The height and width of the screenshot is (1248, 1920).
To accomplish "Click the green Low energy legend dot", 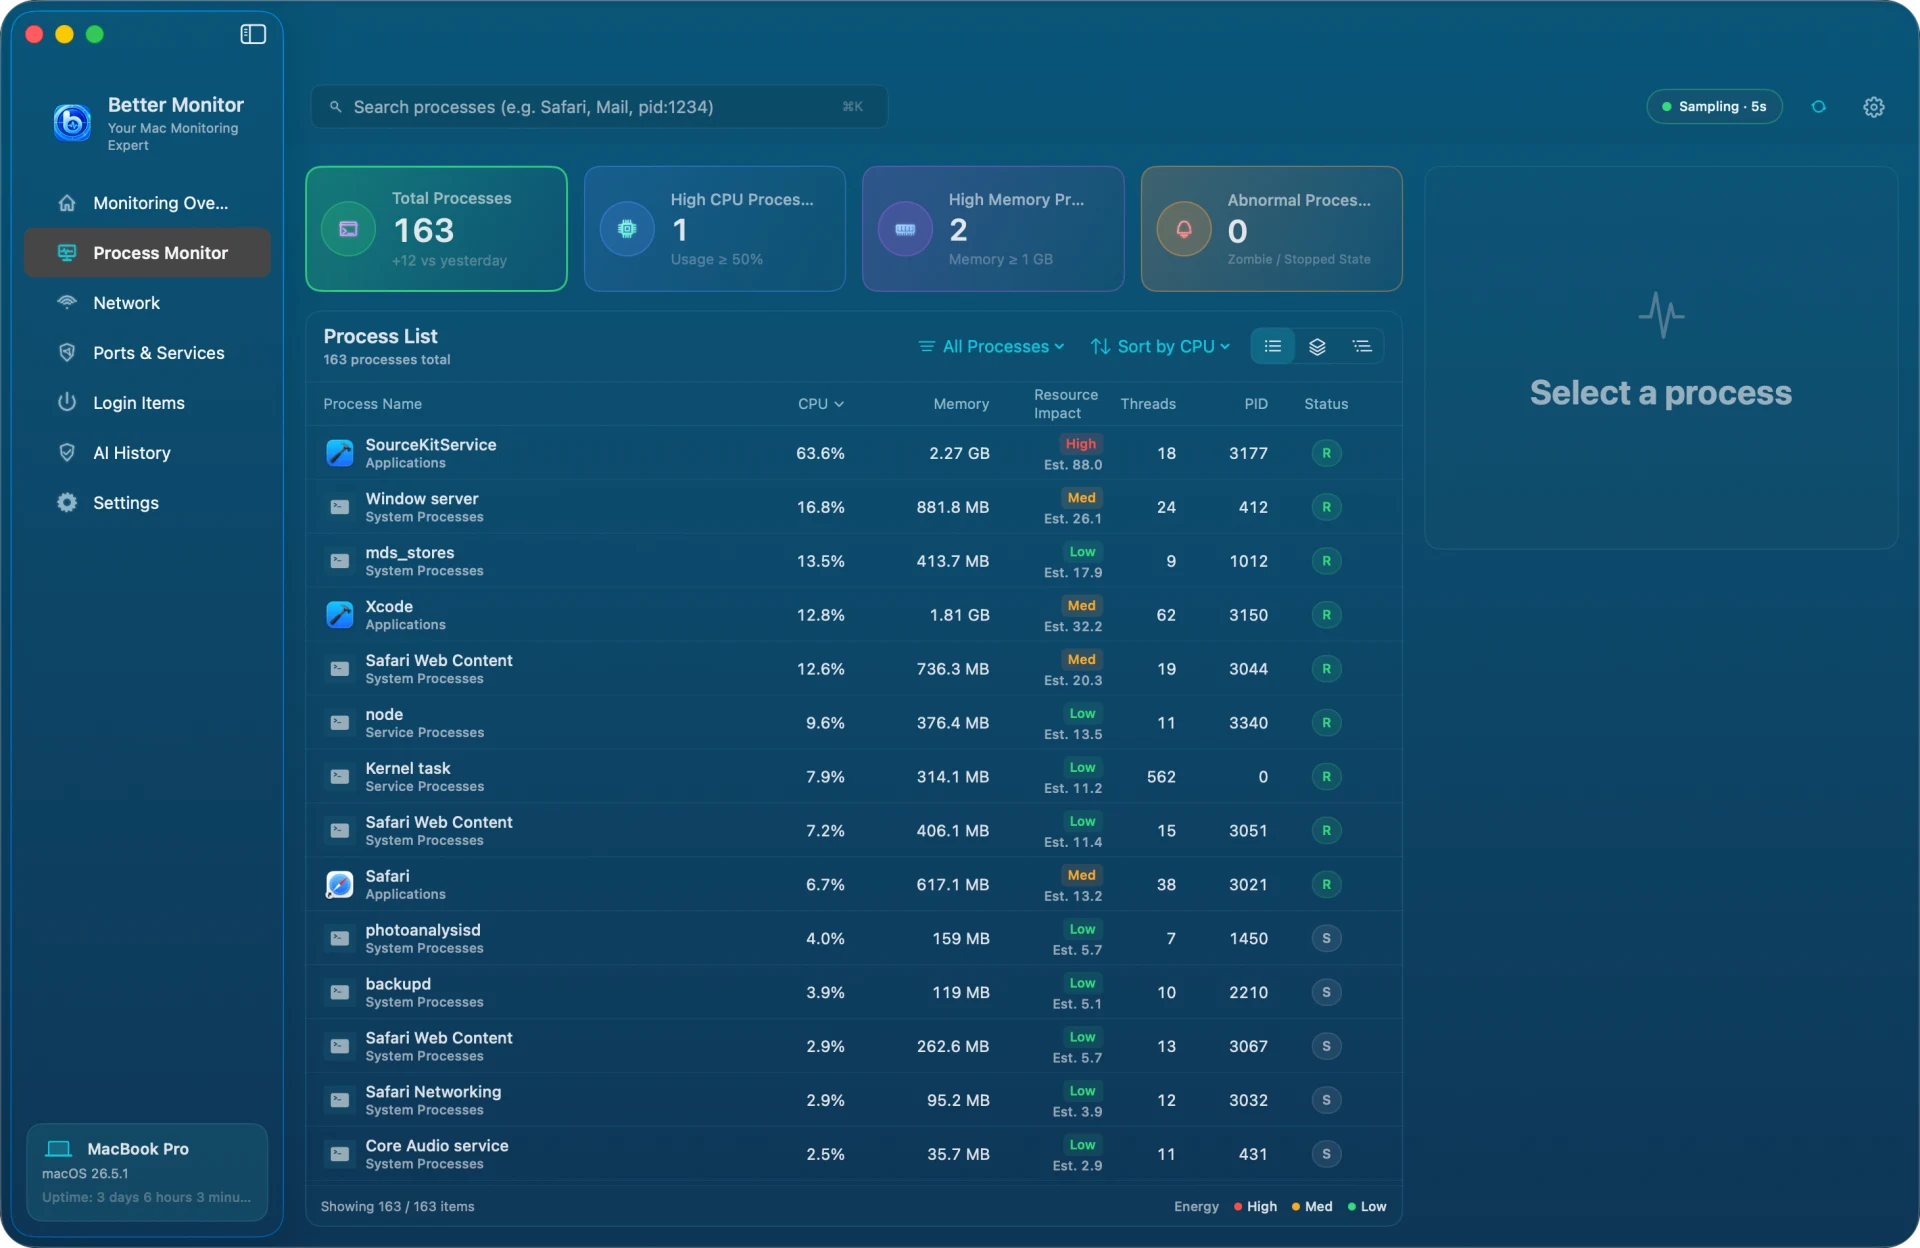I will click(x=1352, y=1207).
